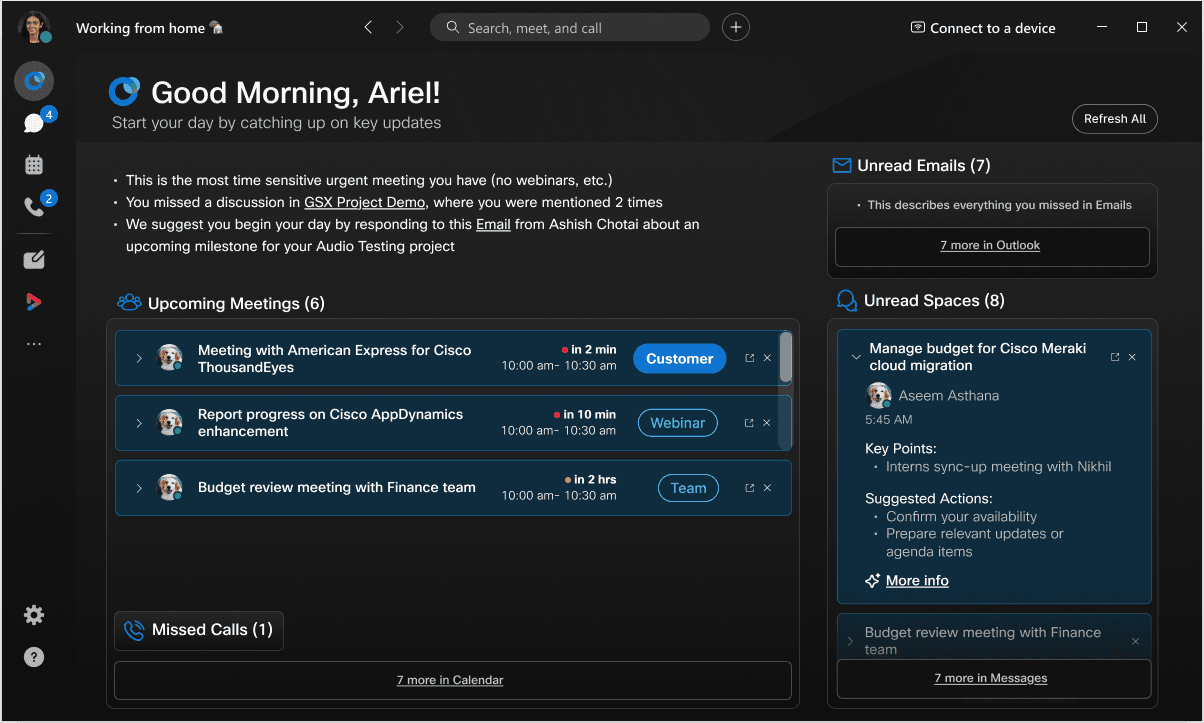Click the plus button next to search

(736, 28)
